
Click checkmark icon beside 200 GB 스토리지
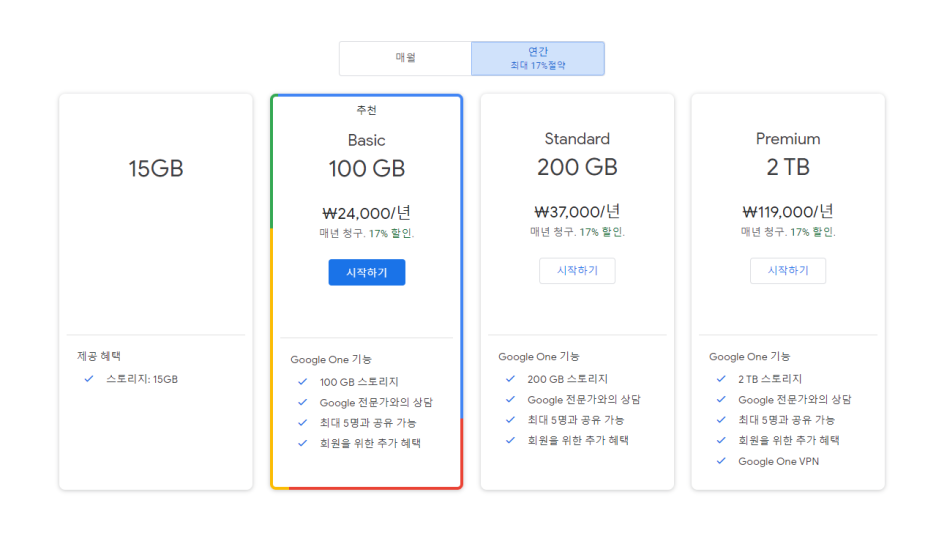click(510, 378)
